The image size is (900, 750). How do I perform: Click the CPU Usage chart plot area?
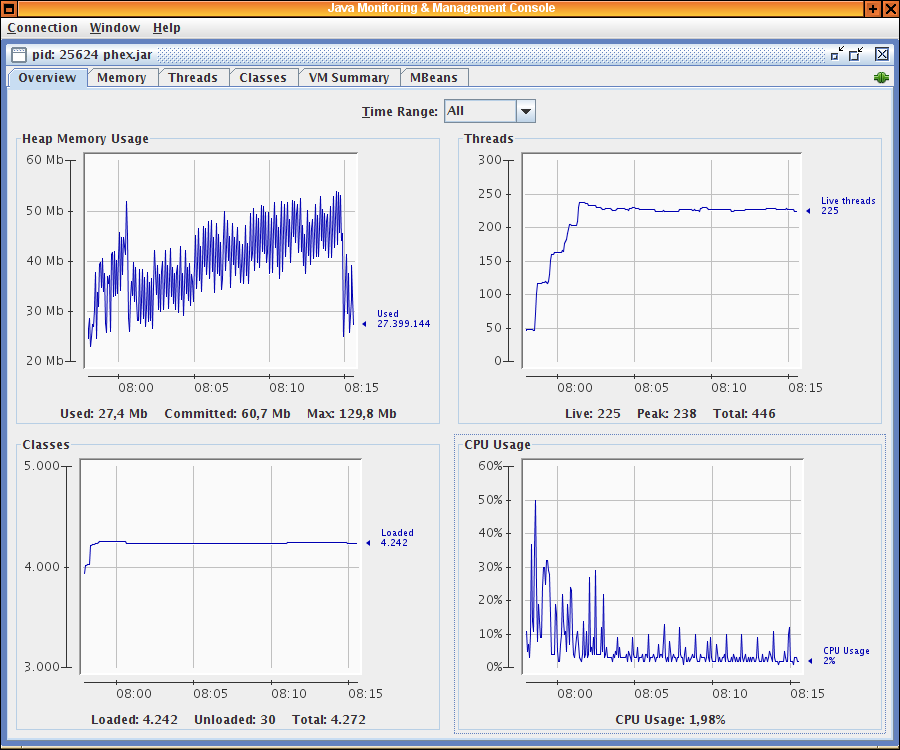(x=663, y=567)
